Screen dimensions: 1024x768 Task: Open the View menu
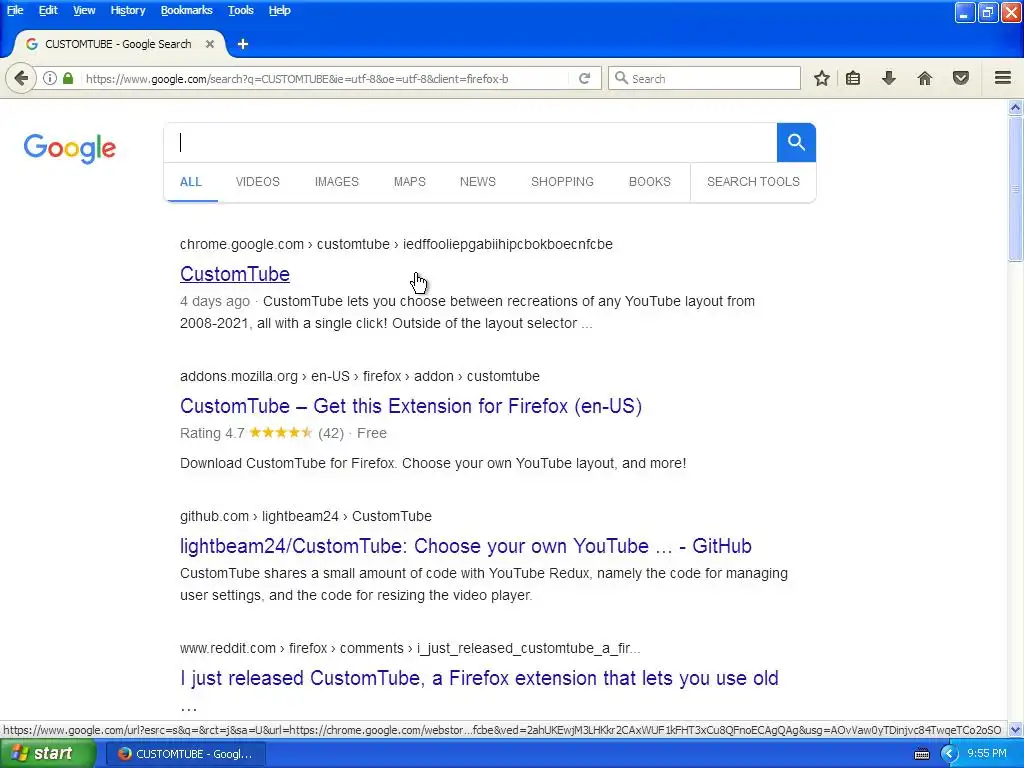84,10
